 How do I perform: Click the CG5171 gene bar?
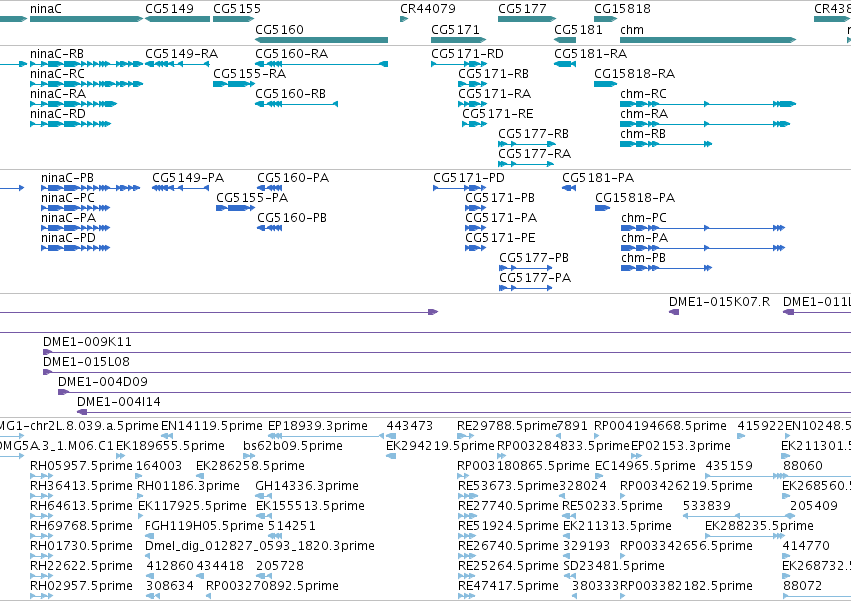(x=458, y=40)
